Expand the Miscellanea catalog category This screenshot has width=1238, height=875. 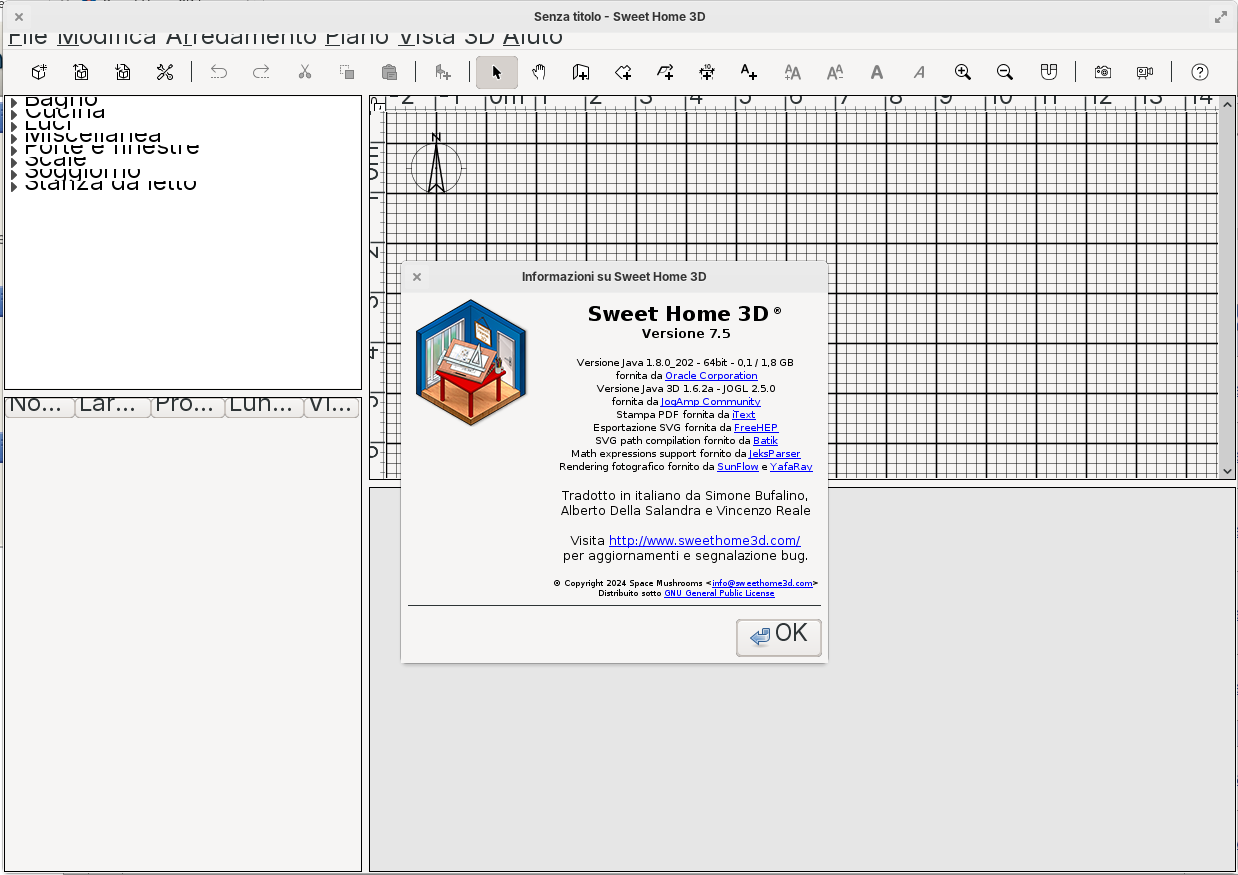(x=15, y=138)
